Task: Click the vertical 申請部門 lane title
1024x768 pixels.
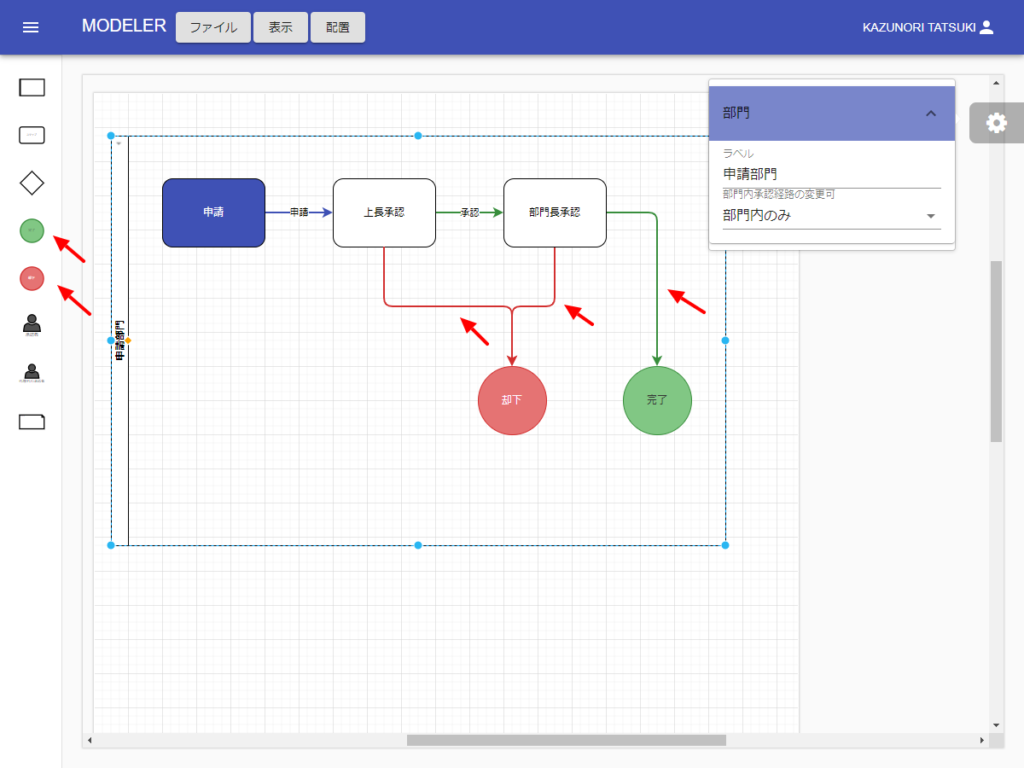Action: (120, 340)
